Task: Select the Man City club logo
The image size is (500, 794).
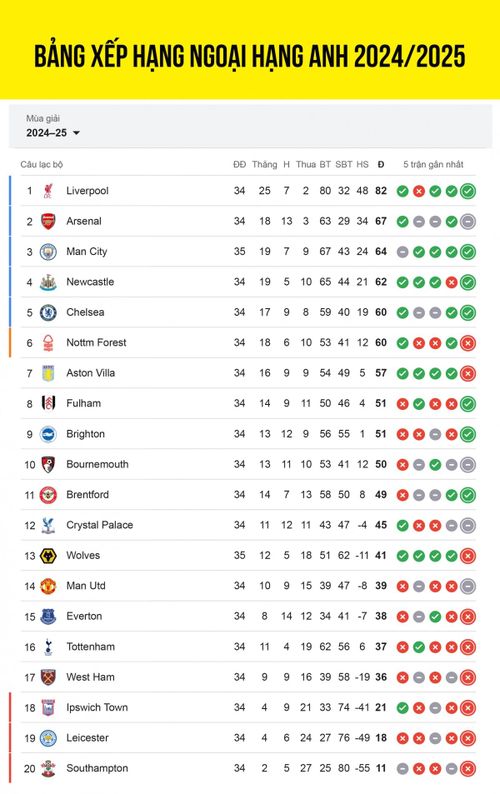Action: 48,252
